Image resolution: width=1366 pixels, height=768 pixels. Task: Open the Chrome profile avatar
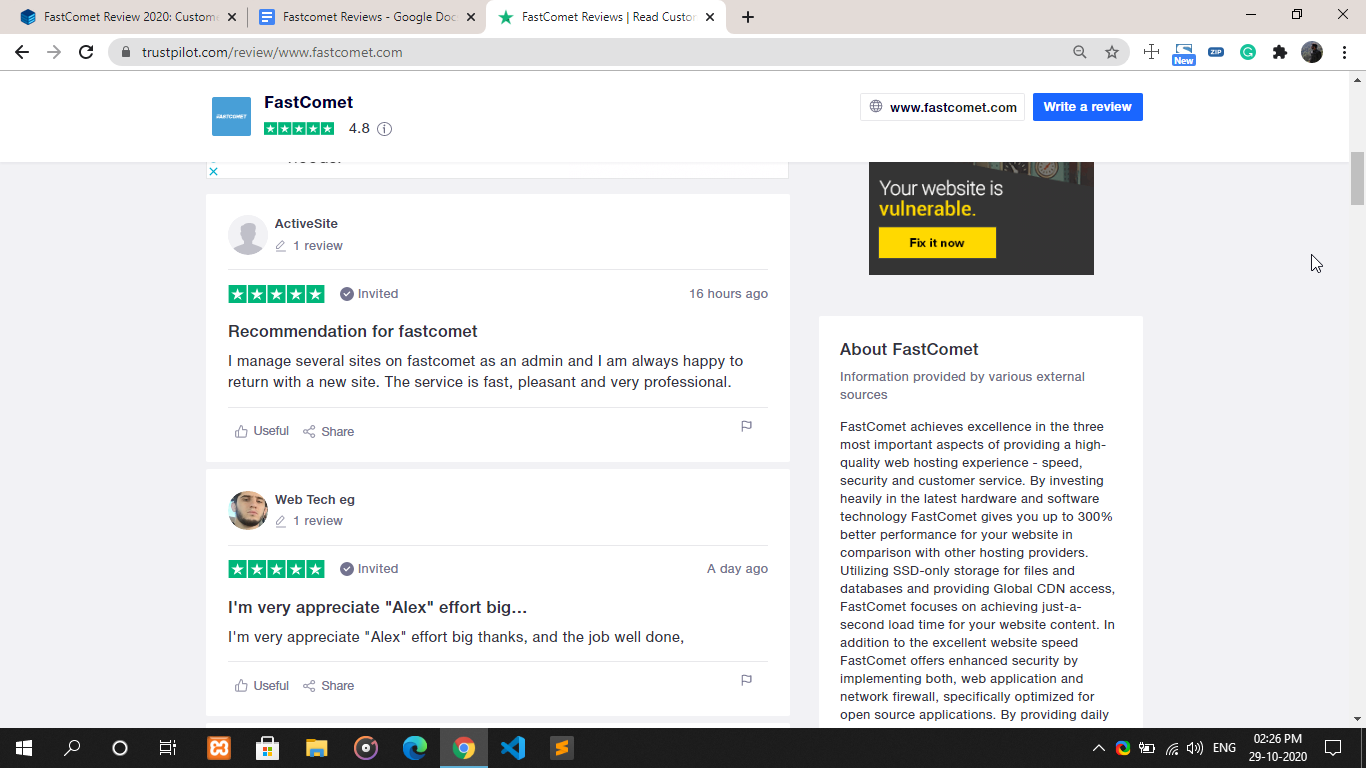[1312, 52]
